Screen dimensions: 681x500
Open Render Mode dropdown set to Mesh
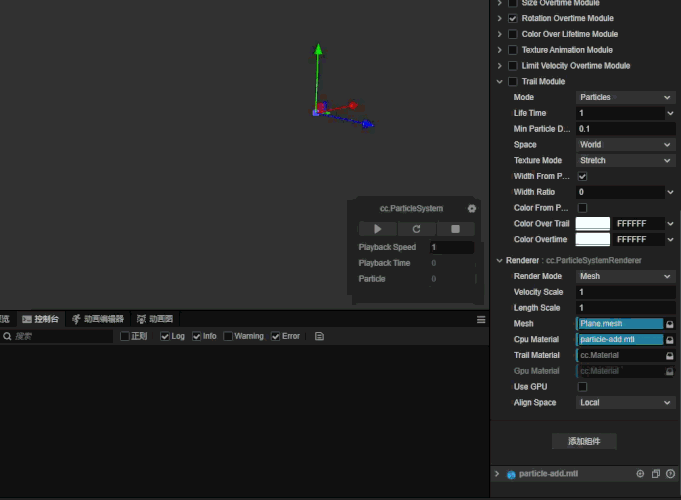pos(625,276)
